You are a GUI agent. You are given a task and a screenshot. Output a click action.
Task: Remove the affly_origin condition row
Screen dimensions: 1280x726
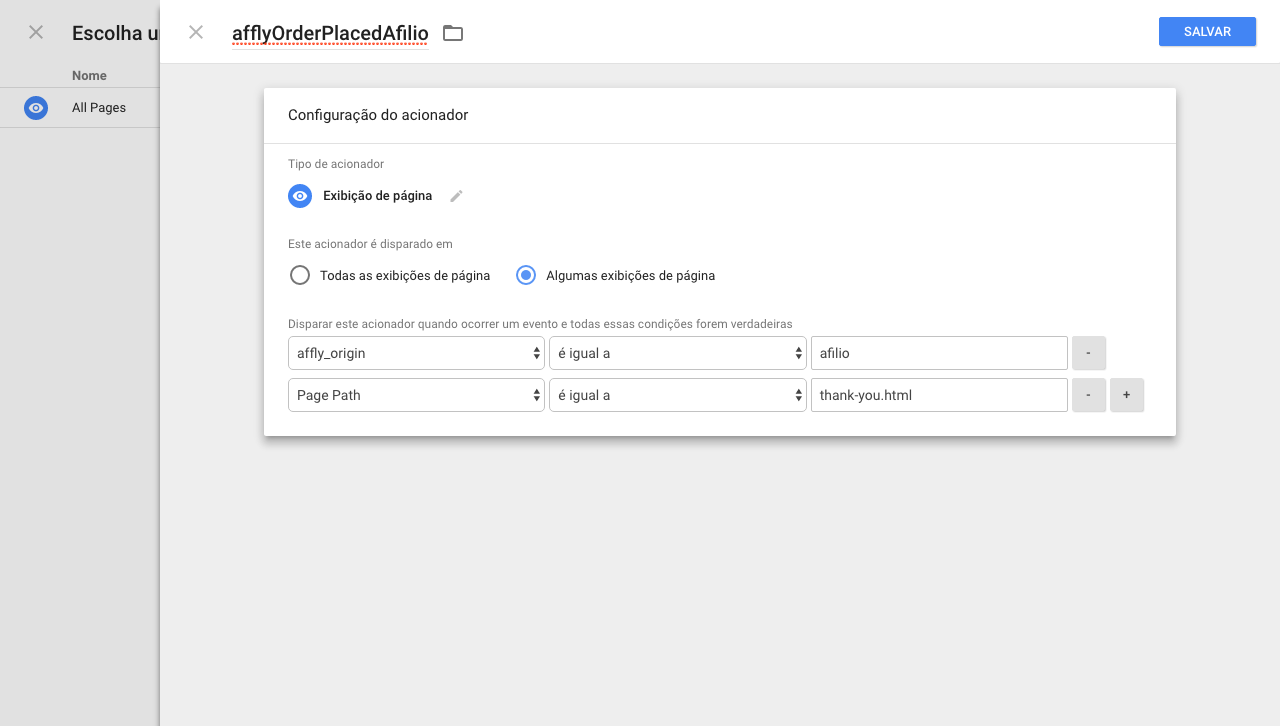coord(1089,353)
